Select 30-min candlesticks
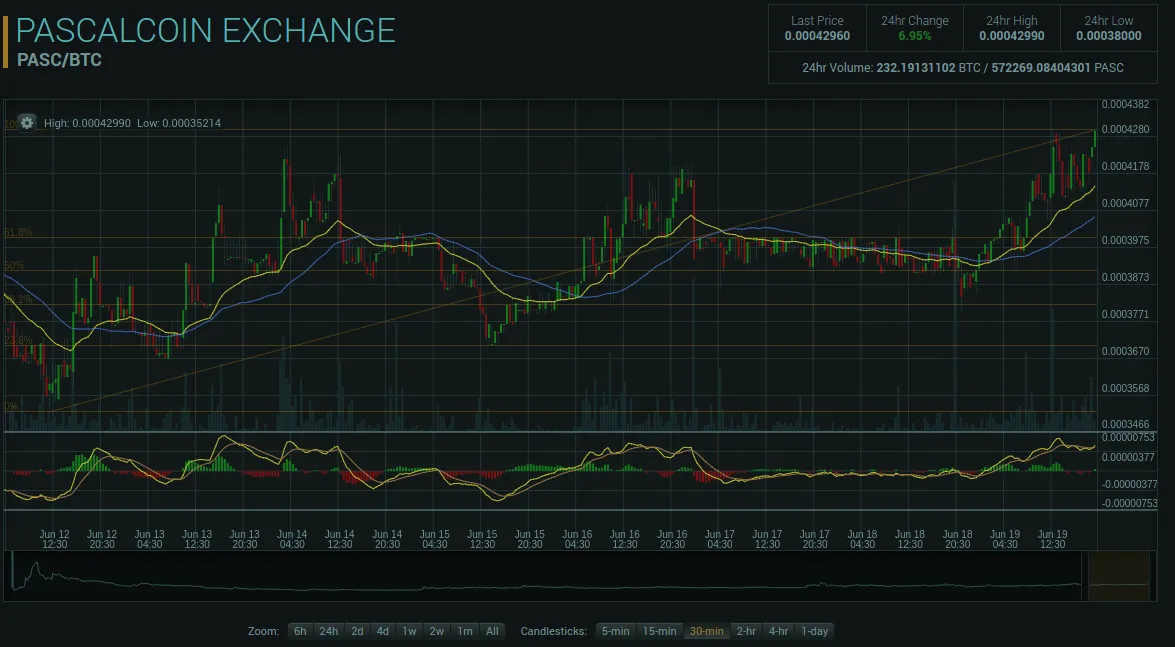1175x647 pixels. pyautogui.click(x=707, y=631)
